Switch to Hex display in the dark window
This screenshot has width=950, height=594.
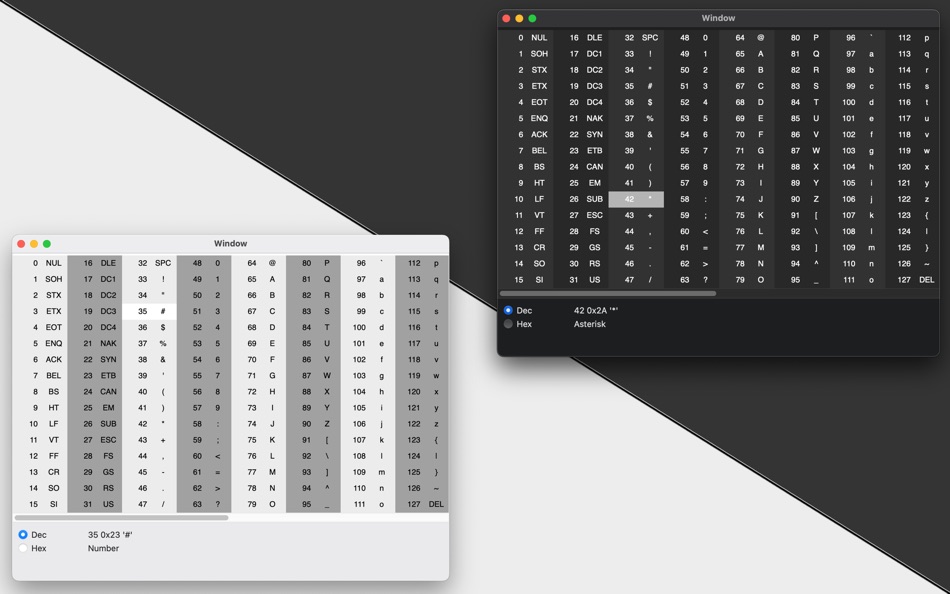point(510,324)
